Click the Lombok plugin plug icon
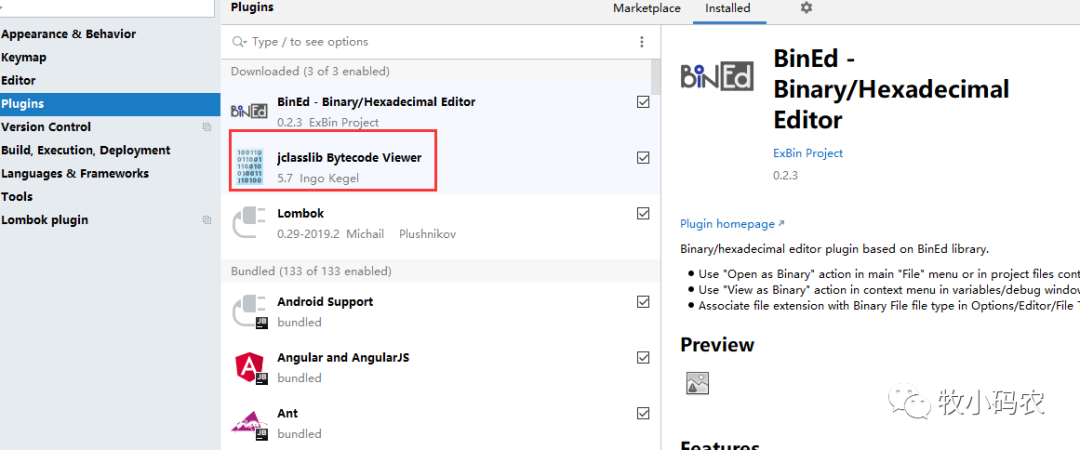The width and height of the screenshot is (1080, 450). 249,223
